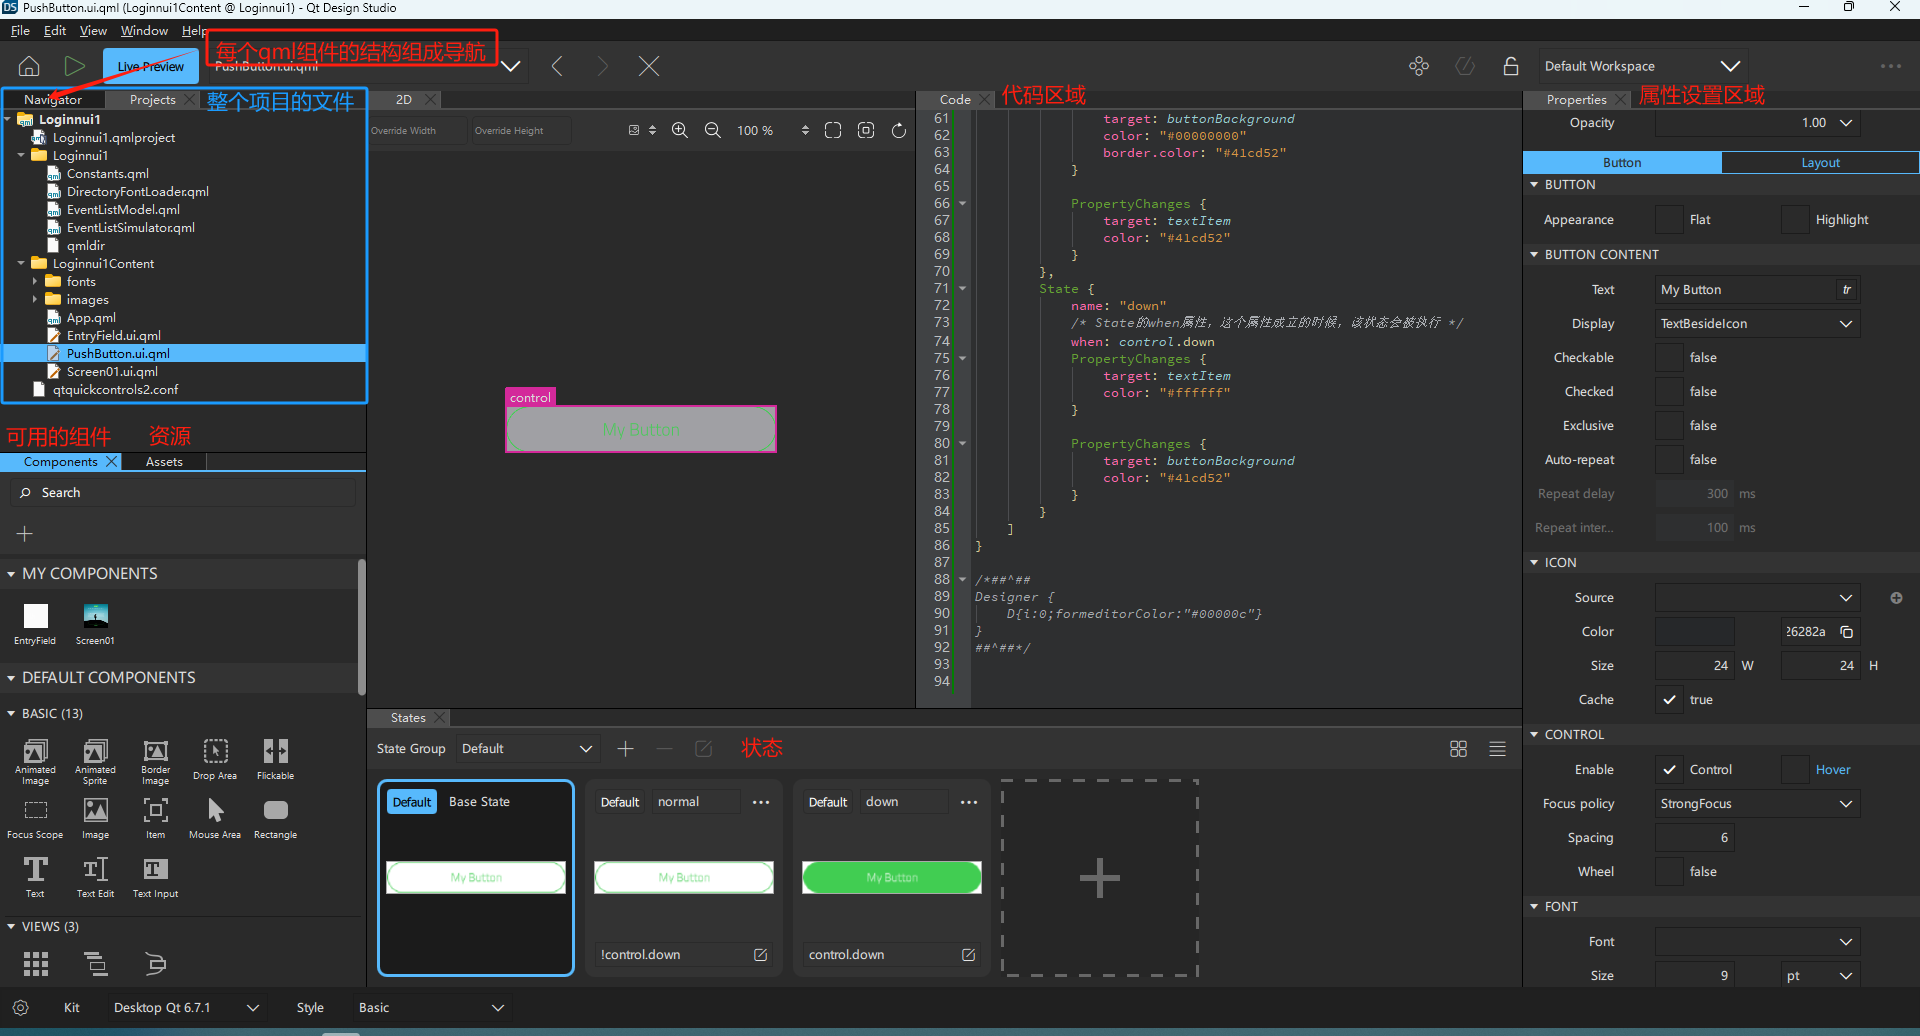This screenshot has height=1036, width=1920.
Task: Click the Default button on Base State
Action: pos(412,802)
